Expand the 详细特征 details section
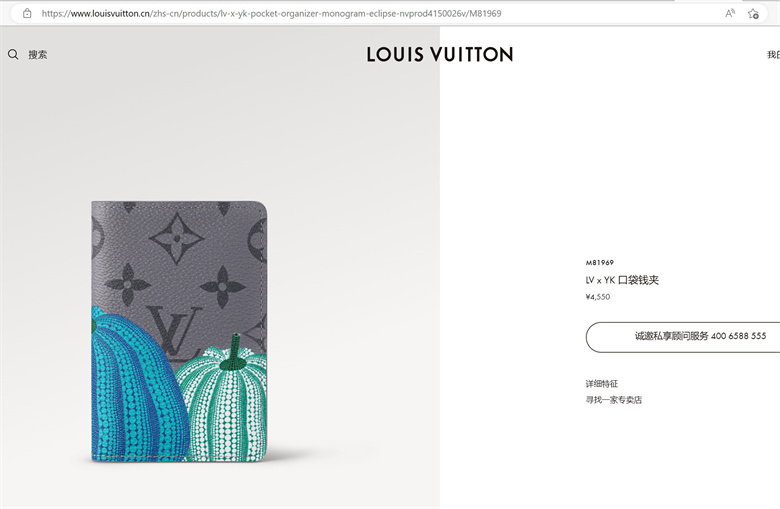Image resolution: width=780 pixels, height=509 pixels. tap(601, 384)
